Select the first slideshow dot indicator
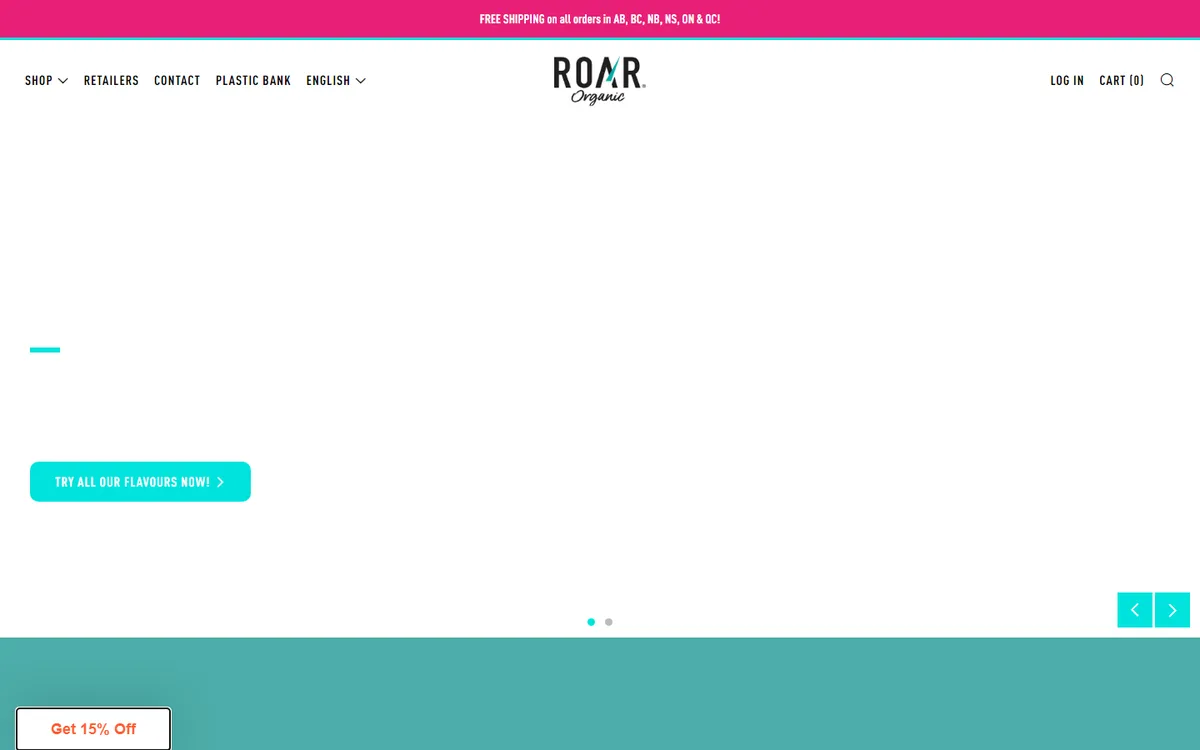Screen dimensions: 1200x750 point(591,622)
